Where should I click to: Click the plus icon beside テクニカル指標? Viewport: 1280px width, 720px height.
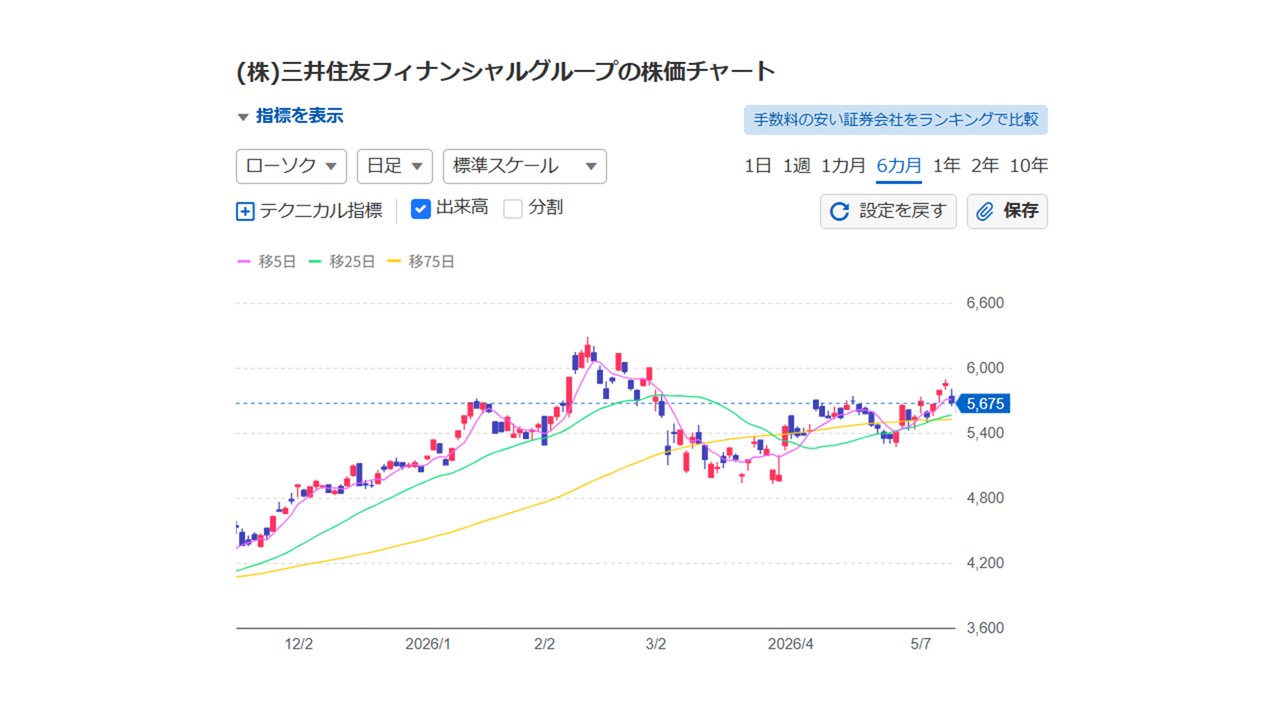(245, 211)
